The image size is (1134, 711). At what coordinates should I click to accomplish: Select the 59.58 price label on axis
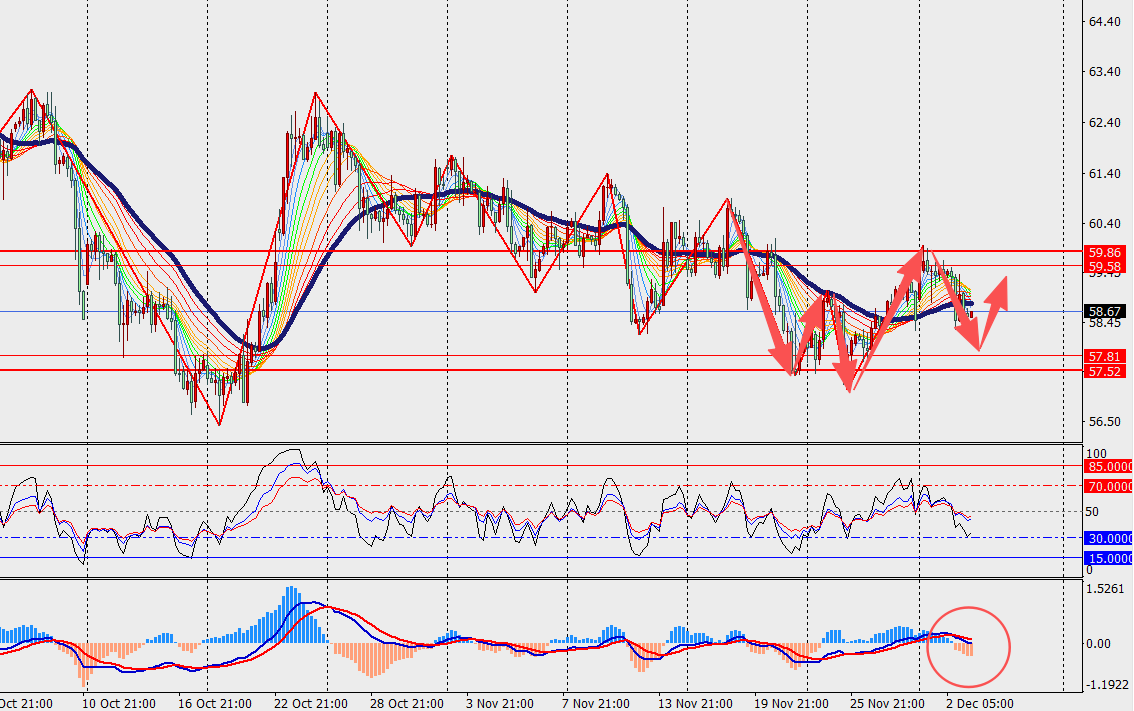point(1104,266)
